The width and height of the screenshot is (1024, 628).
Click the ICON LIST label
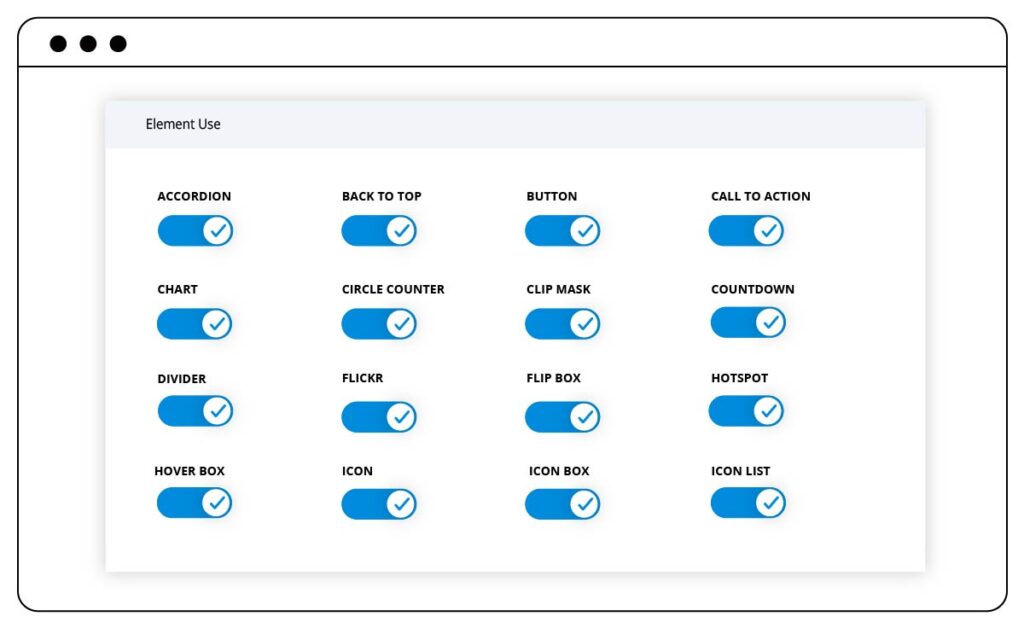tap(741, 471)
